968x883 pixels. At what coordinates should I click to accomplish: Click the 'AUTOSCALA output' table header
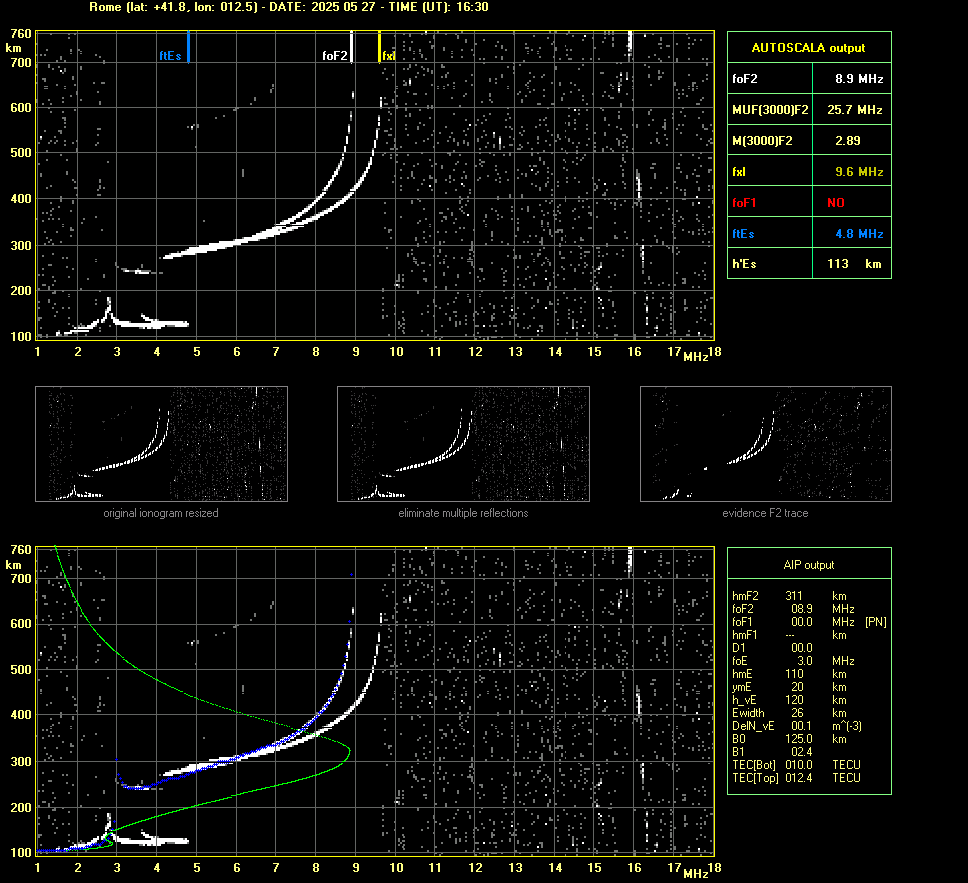pyautogui.click(x=809, y=48)
